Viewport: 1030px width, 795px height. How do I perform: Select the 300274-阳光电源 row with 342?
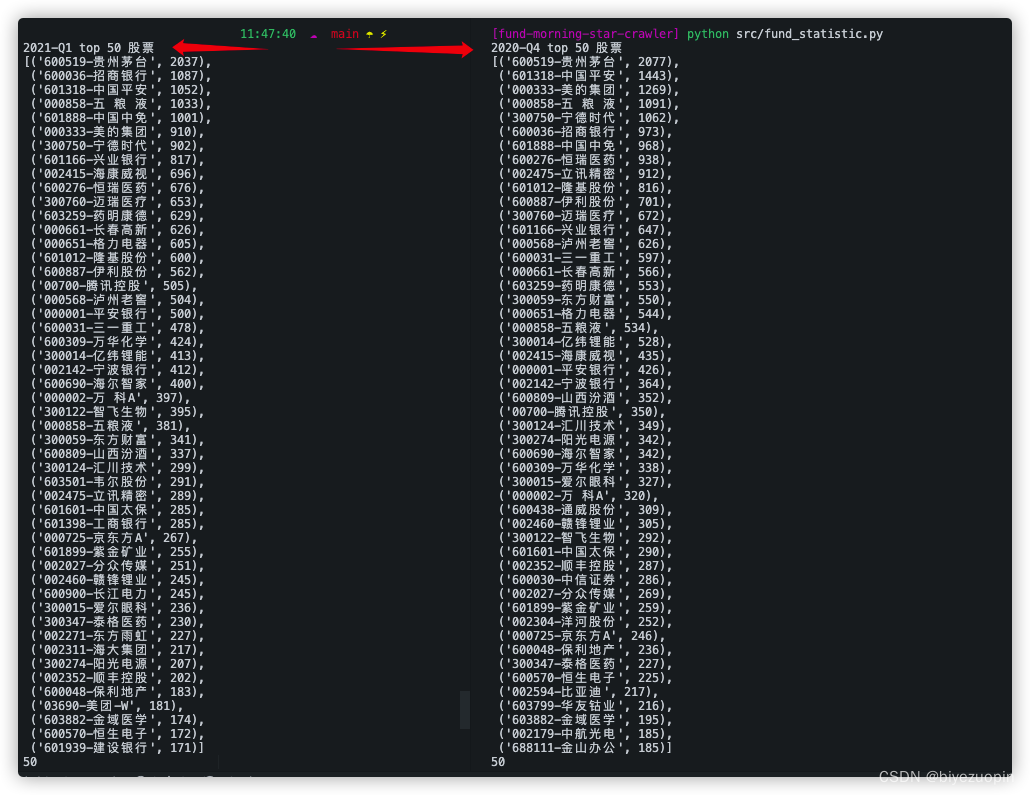point(585,440)
